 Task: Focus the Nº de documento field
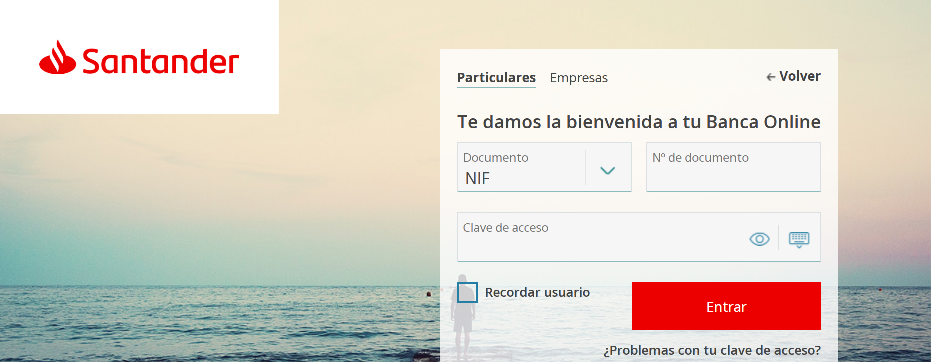tap(733, 167)
